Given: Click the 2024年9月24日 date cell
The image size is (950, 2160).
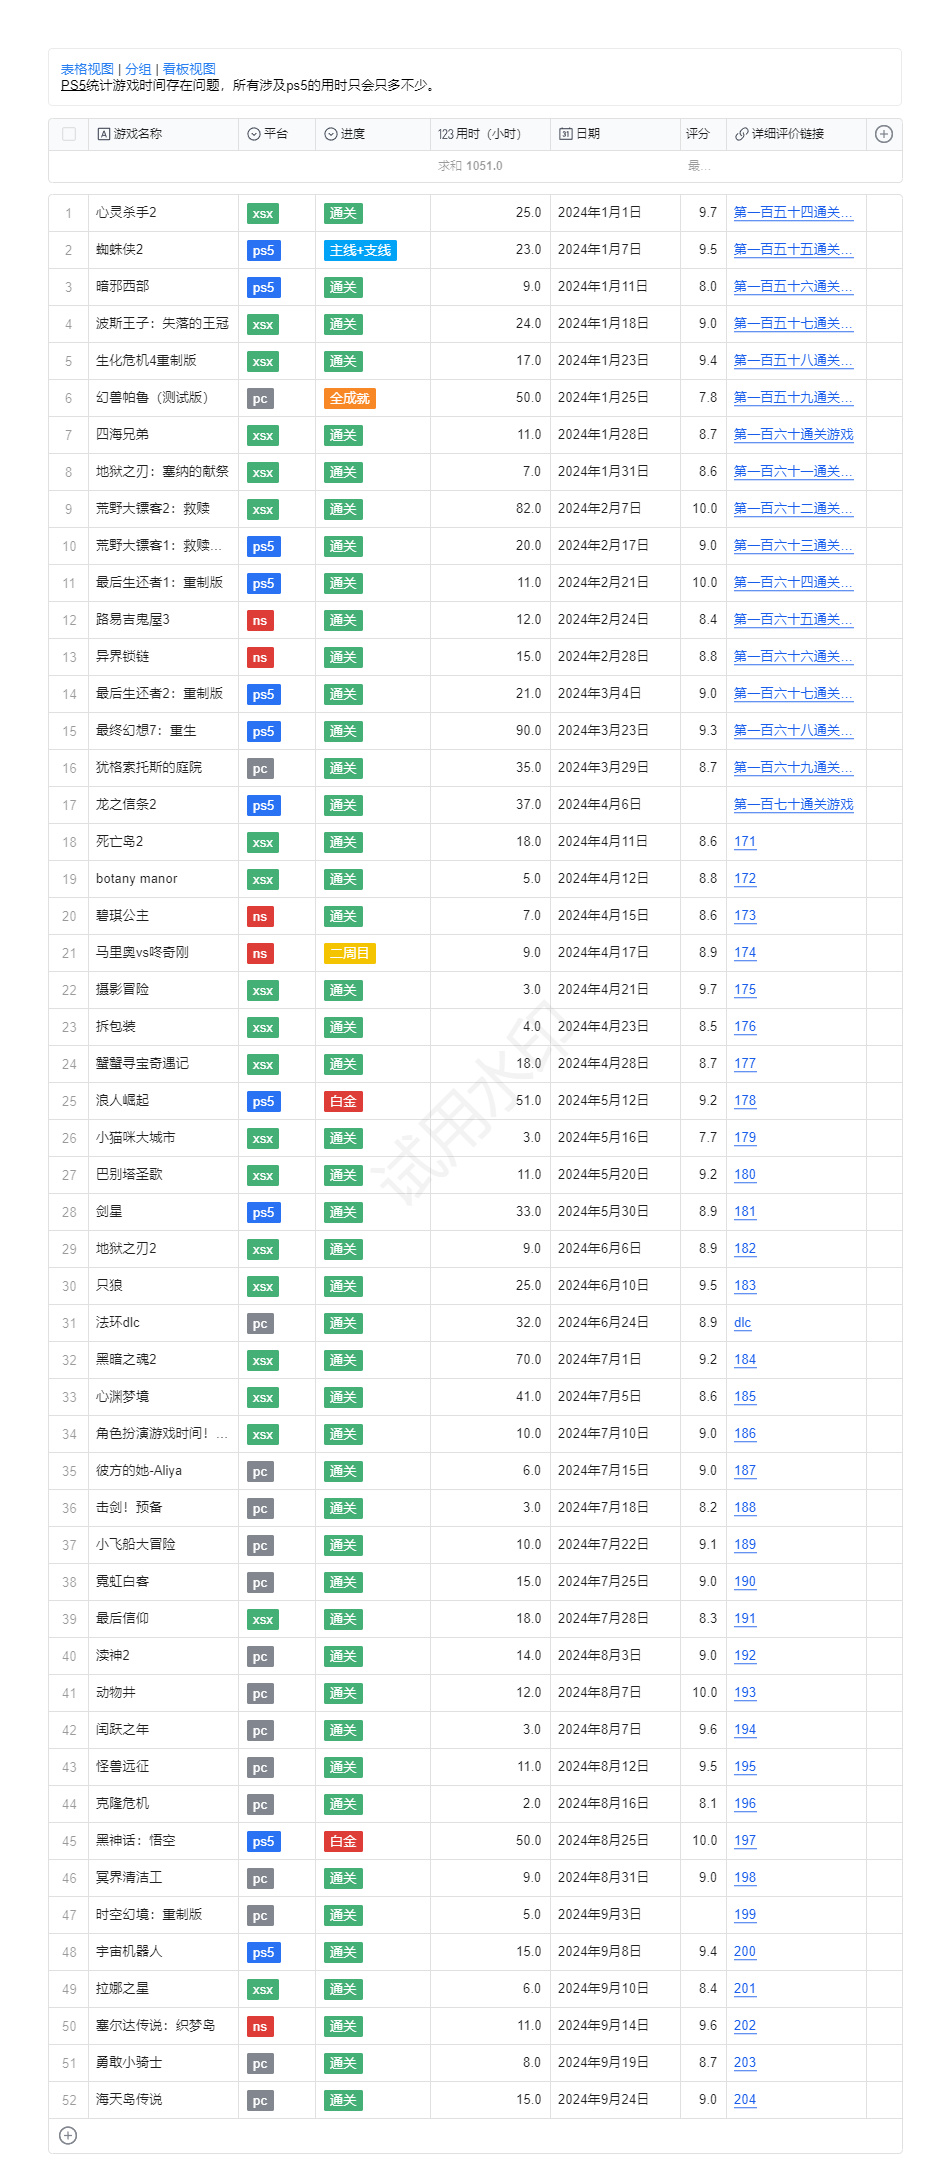Looking at the screenshot, I should pyautogui.click(x=615, y=2100).
